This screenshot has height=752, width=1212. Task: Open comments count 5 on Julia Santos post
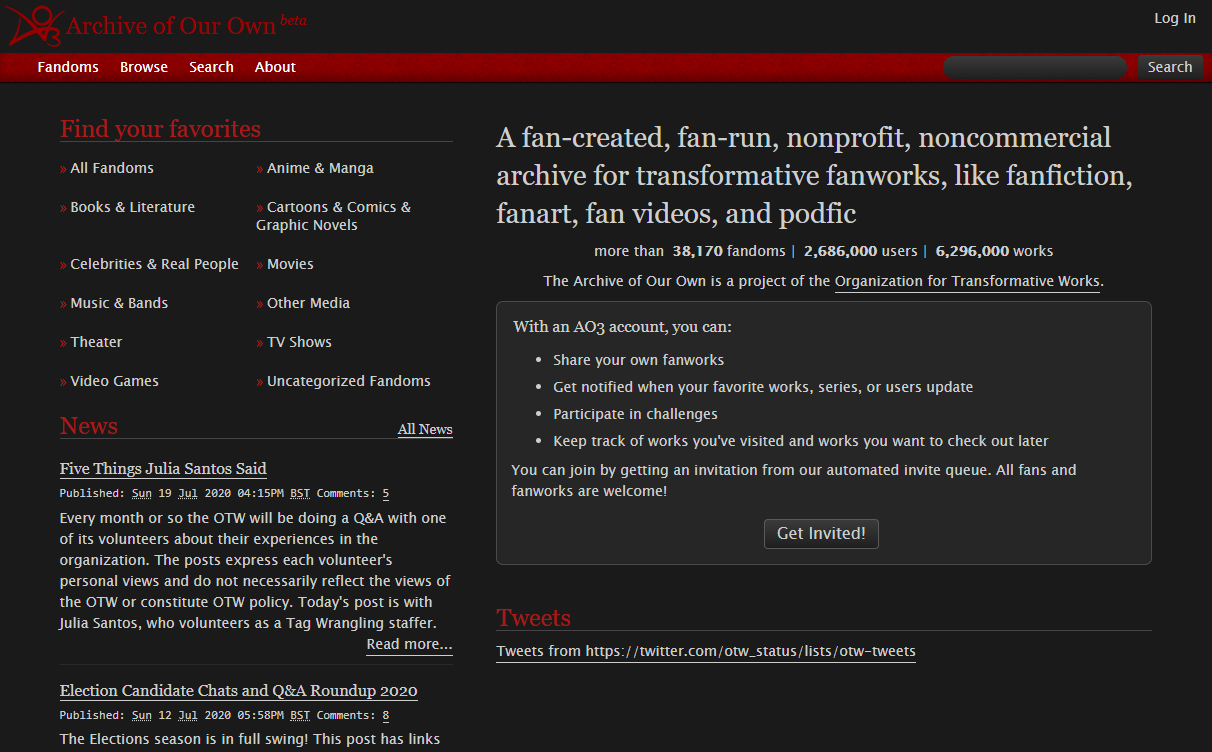coord(386,493)
